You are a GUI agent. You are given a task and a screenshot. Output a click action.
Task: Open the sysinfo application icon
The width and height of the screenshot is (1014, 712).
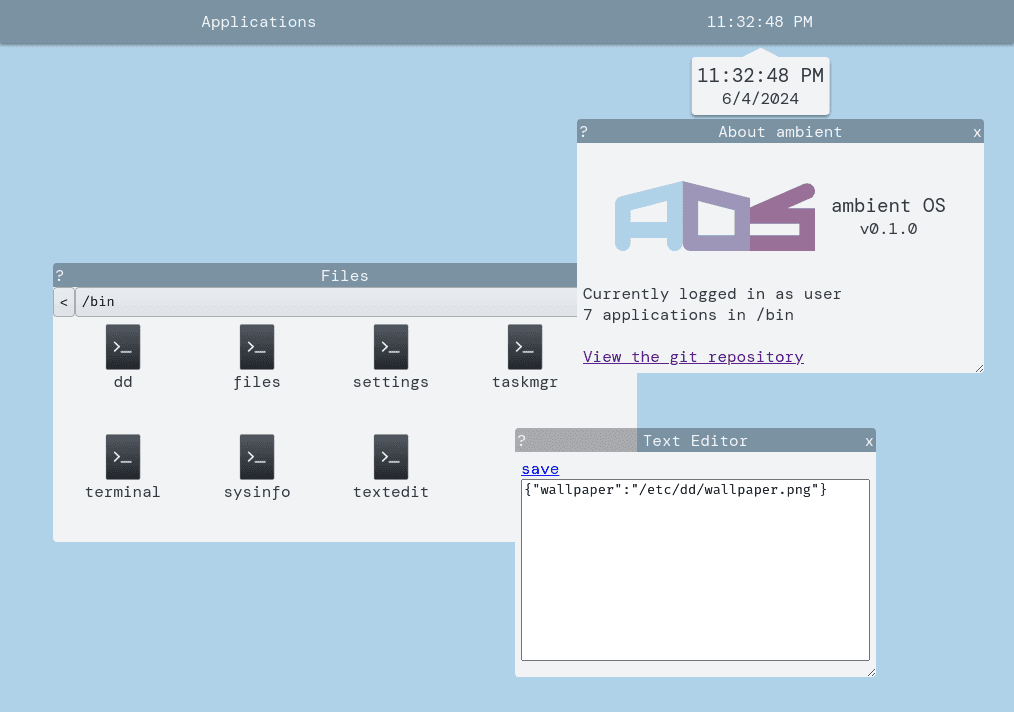[x=257, y=457]
